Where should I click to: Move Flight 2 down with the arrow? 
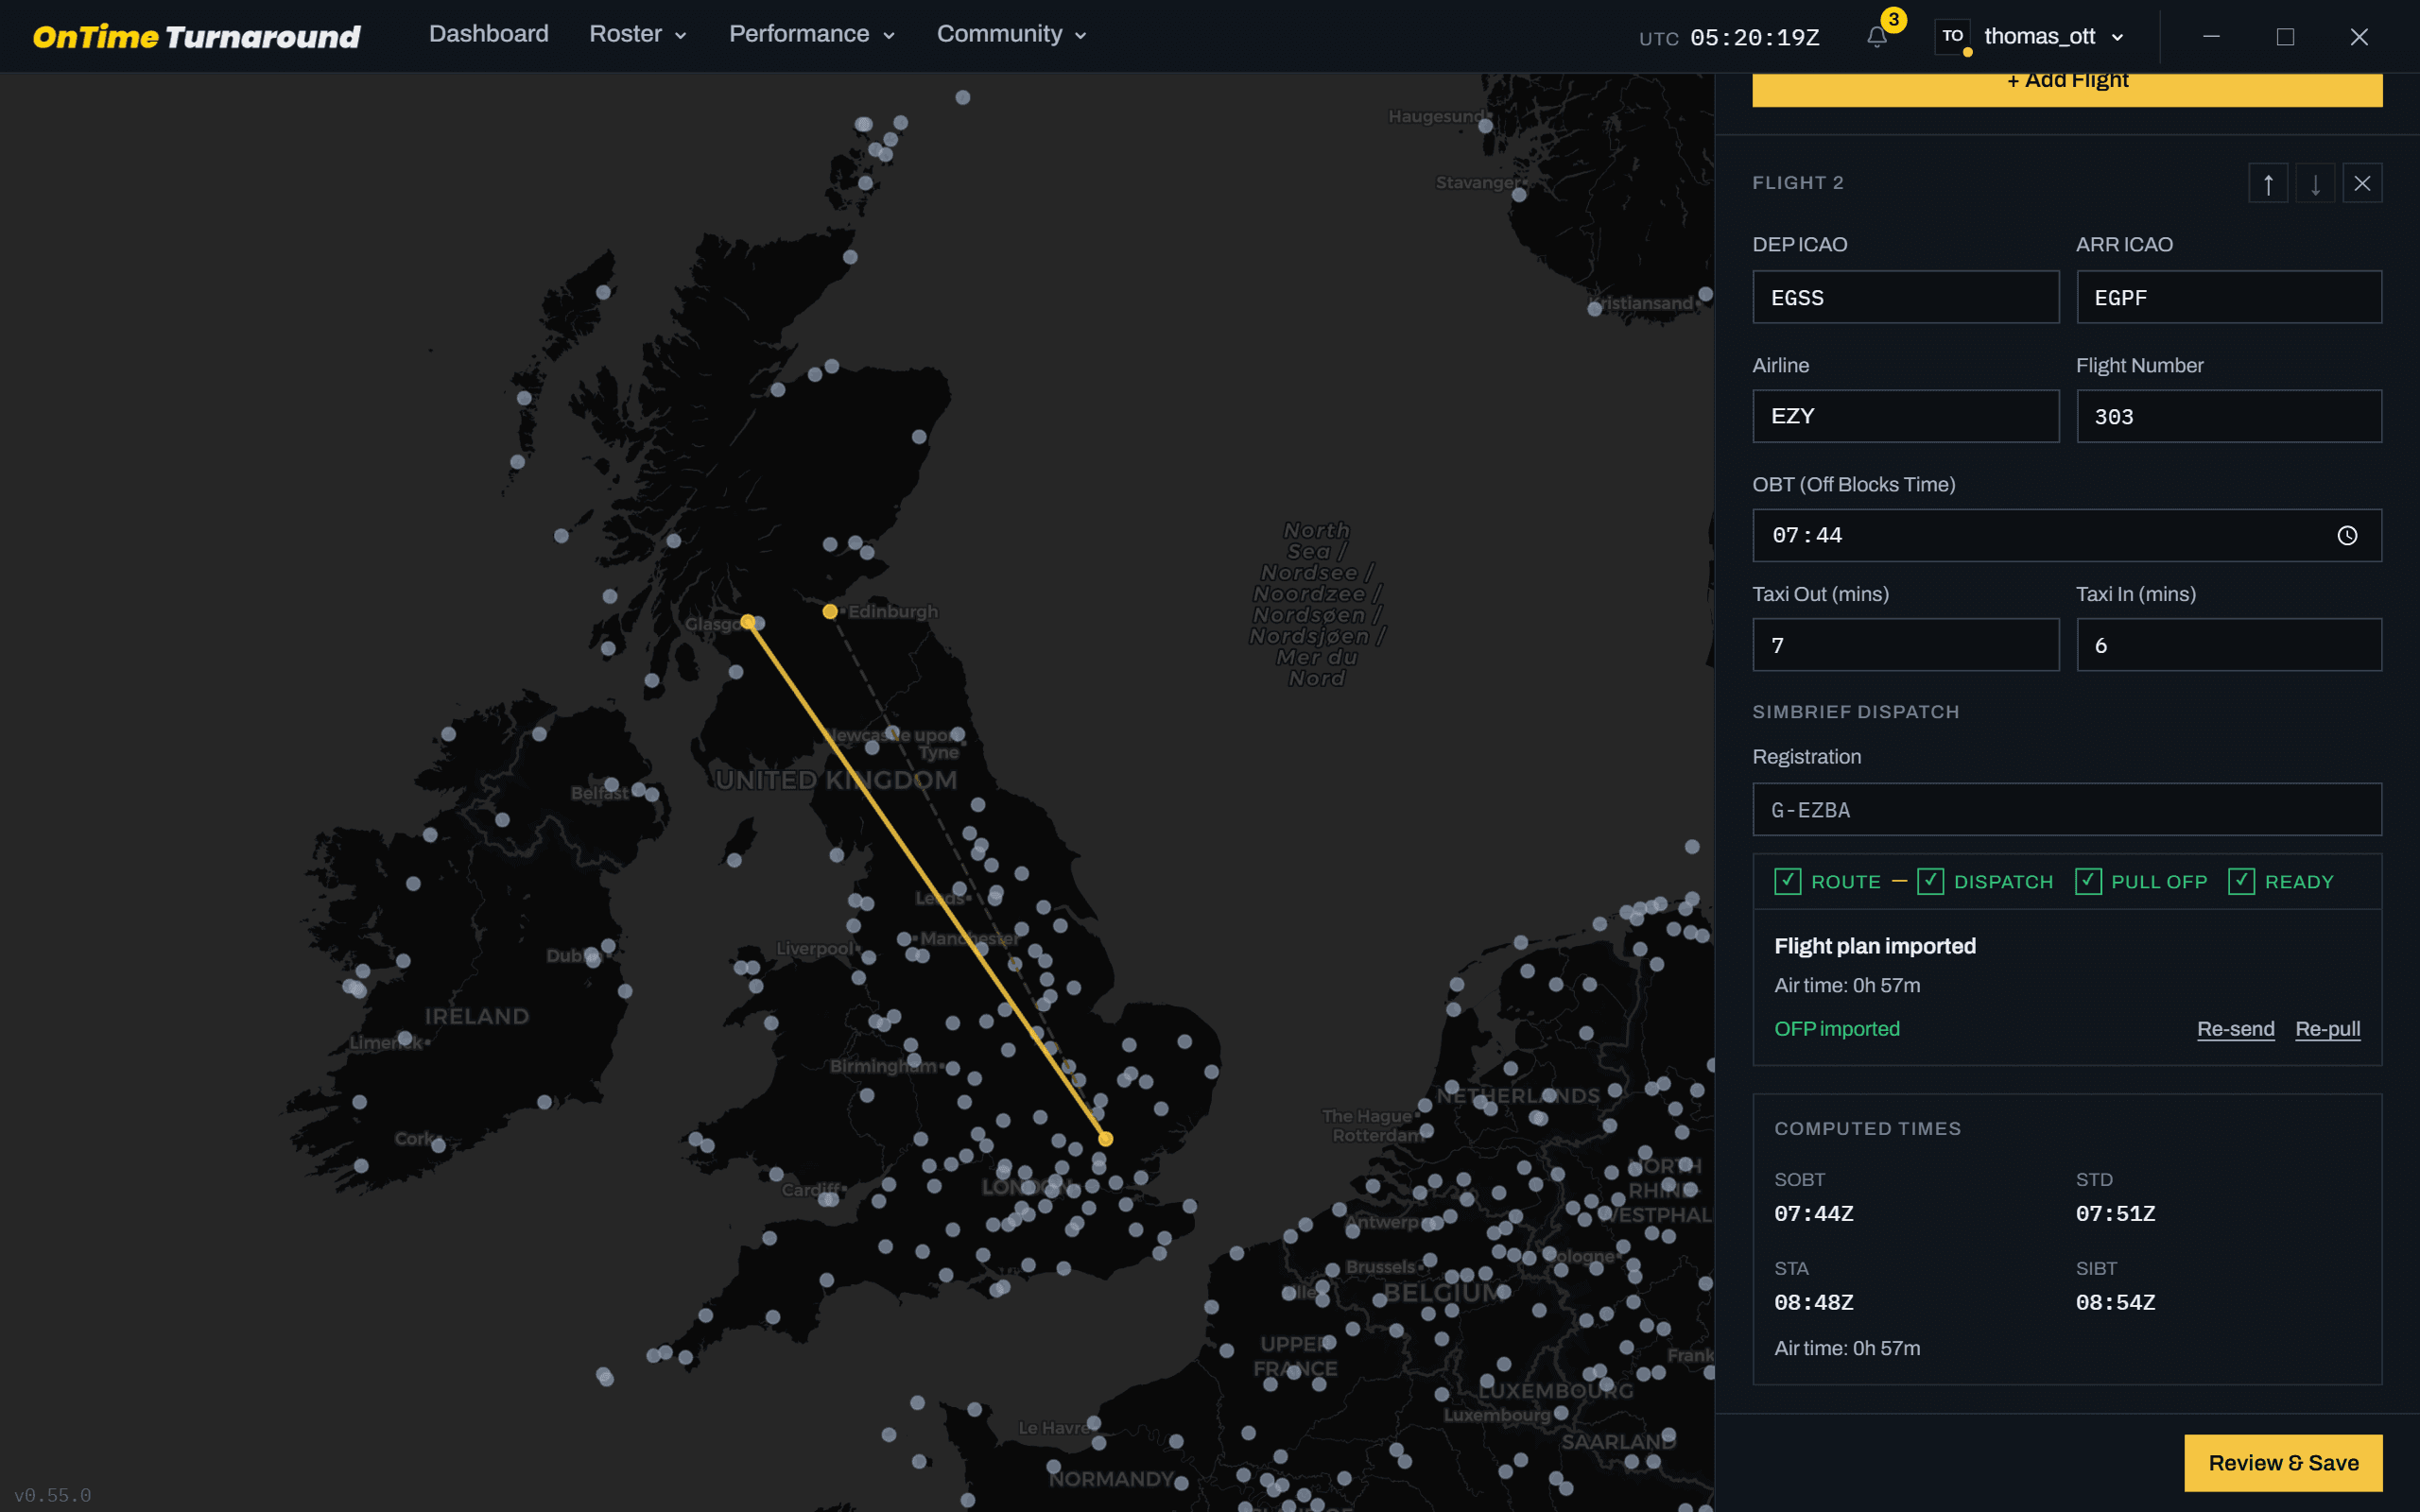[2315, 184]
